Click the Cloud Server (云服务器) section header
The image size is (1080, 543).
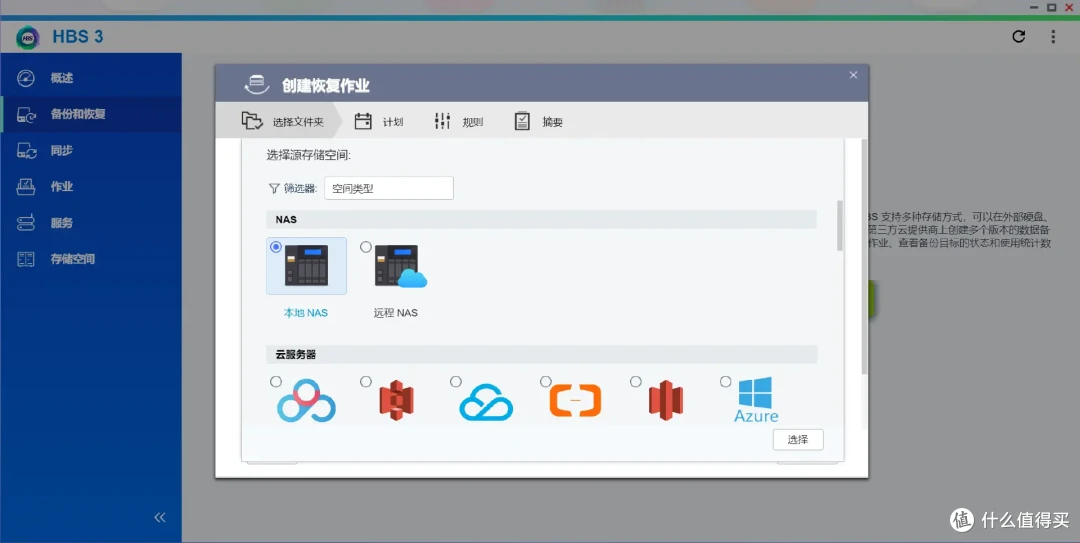pos(541,355)
